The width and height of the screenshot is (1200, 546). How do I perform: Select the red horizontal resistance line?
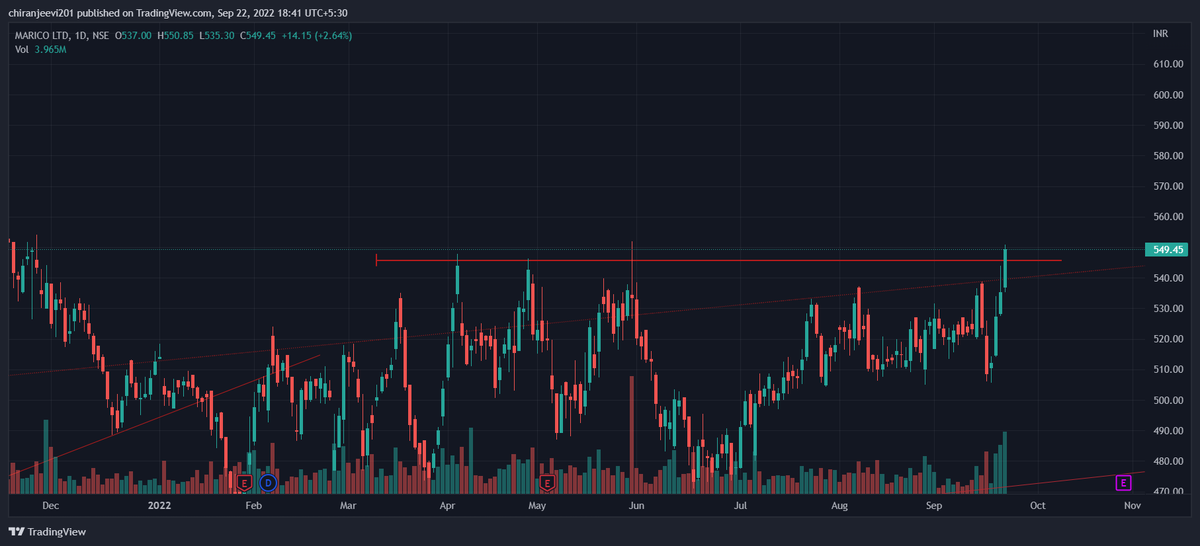[718, 260]
